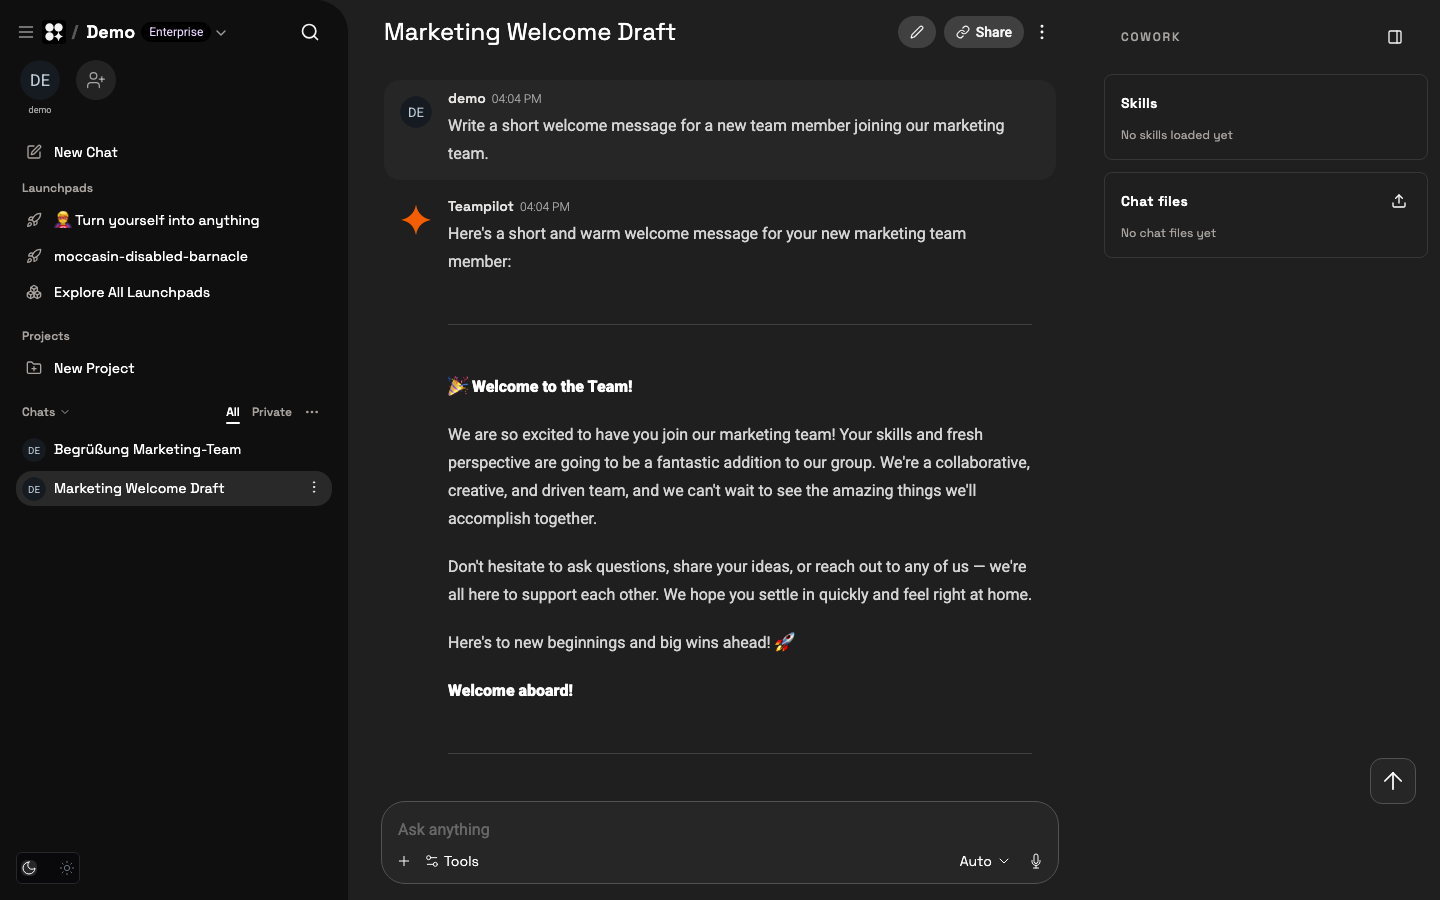Click 'Welcome to the Team!' heading text
1440x900 pixels.
pos(552,386)
